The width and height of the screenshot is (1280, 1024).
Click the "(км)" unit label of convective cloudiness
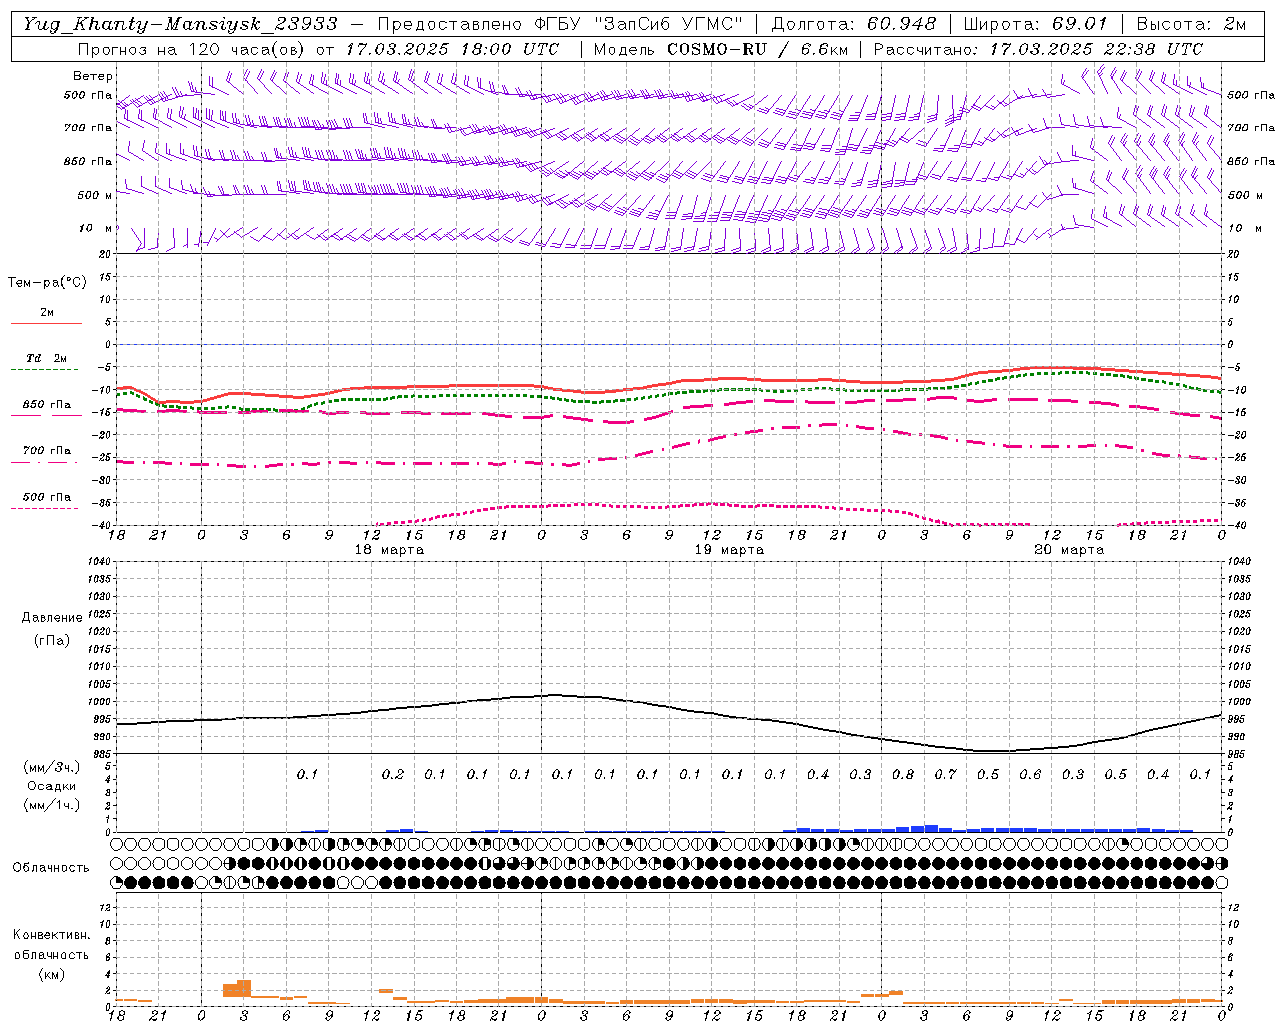[52, 974]
